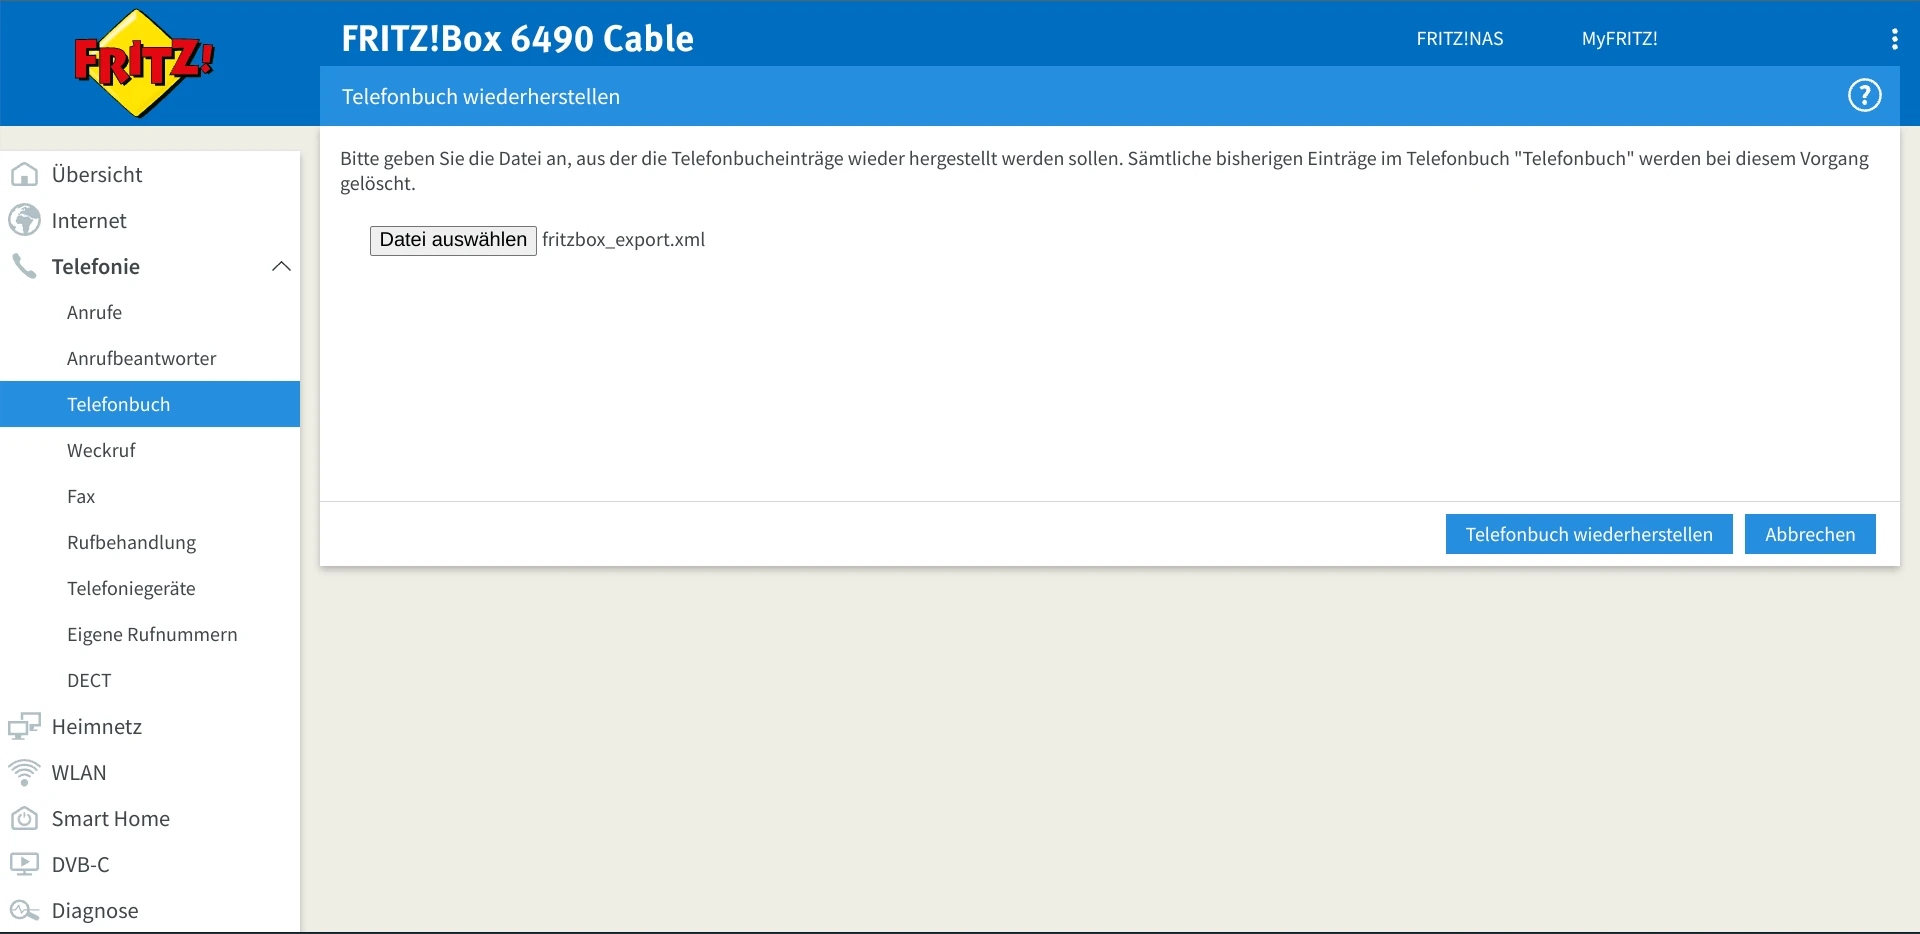The width and height of the screenshot is (1920, 934).
Task: Cancel with the Abbrechen button
Action: click(1810, 534)
